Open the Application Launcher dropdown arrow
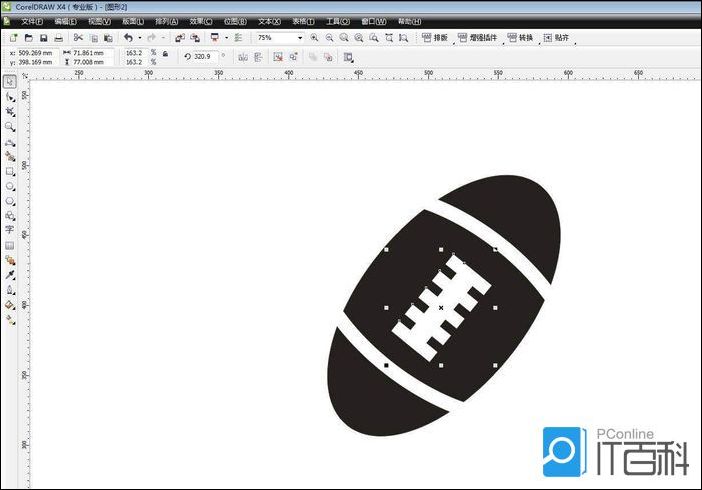702x490 pixels. [x=226, y=38]
